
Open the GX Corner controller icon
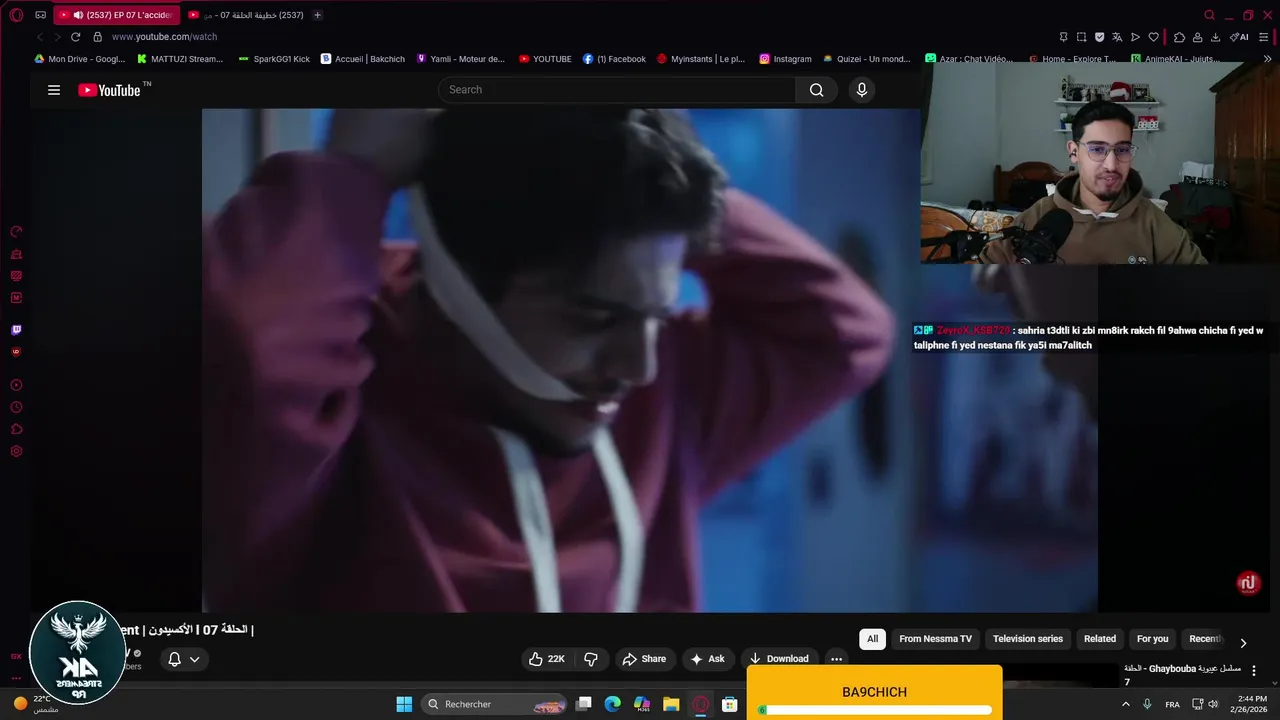40,15
